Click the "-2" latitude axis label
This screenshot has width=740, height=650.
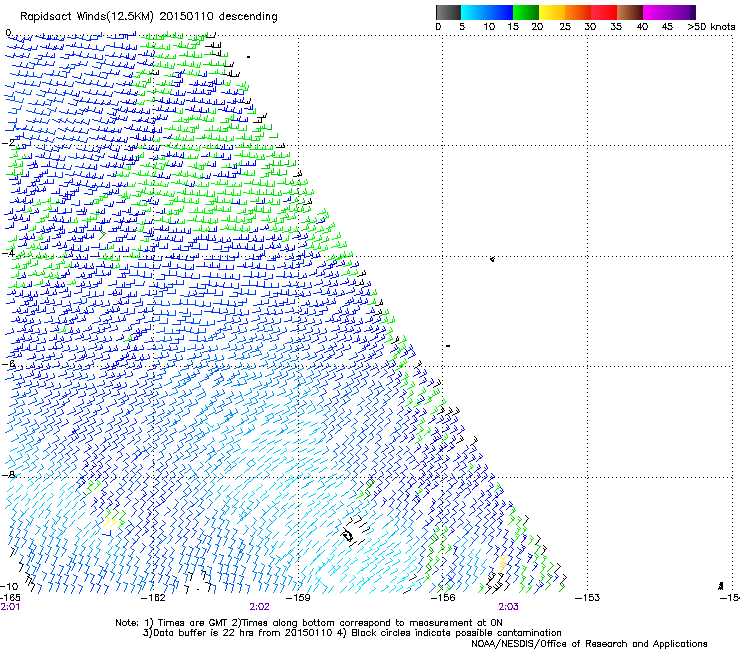click(9, 142)
